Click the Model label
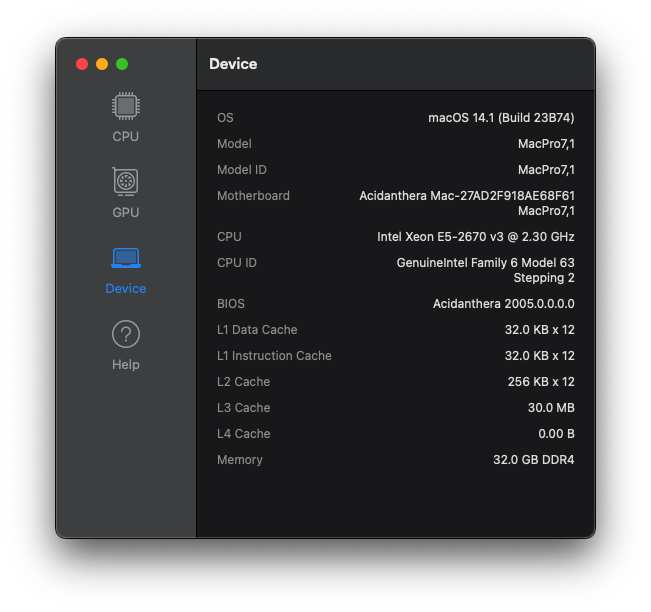Screen dimensions: 651x612 [234, 144]
